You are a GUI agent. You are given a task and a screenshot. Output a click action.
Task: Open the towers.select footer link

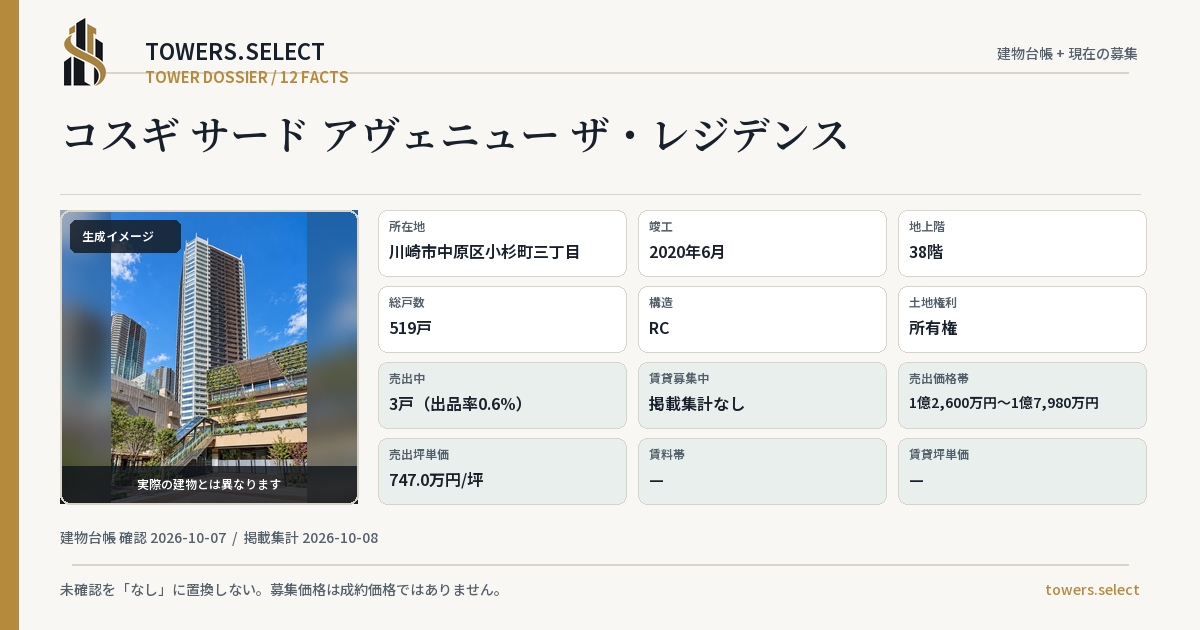[1092, 590]
